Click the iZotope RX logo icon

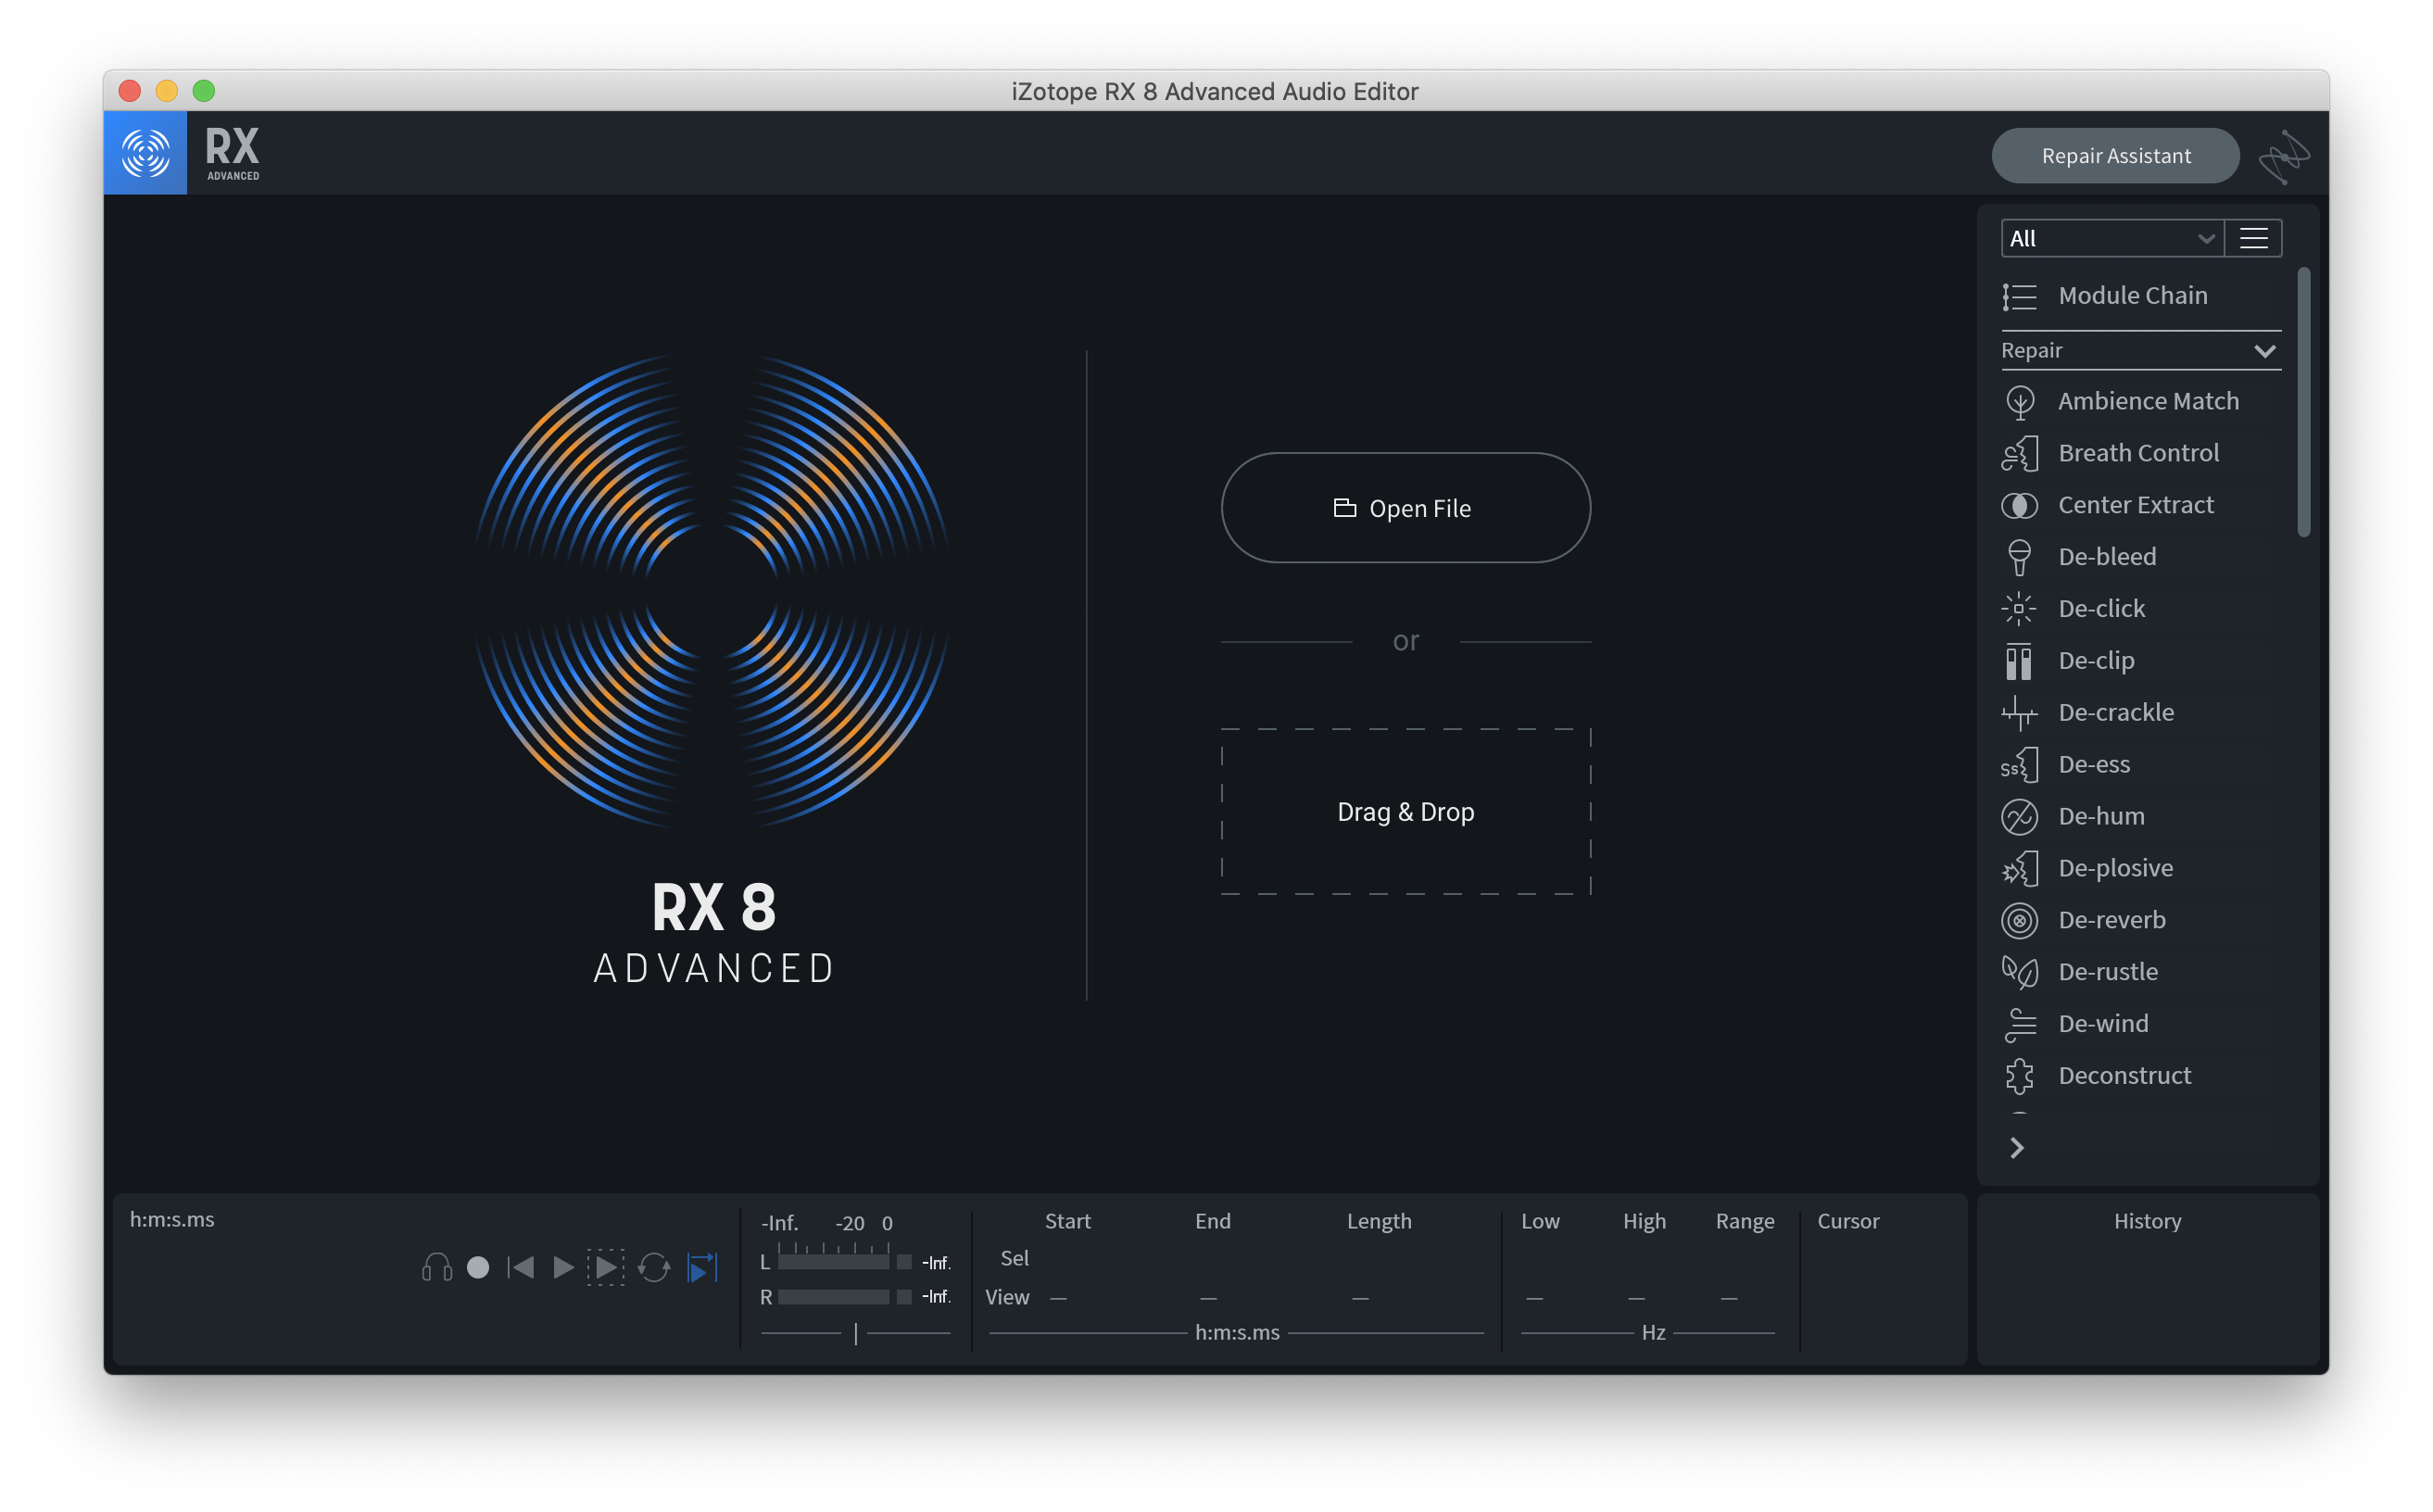point(145,153)
